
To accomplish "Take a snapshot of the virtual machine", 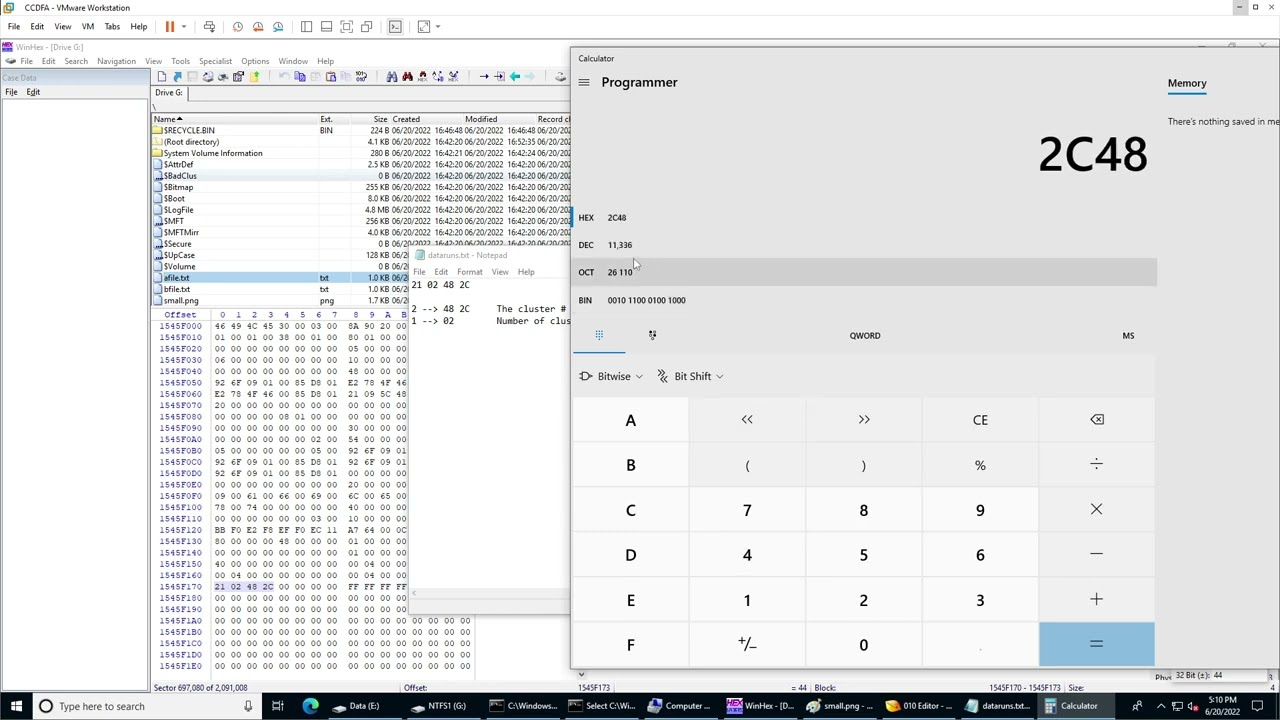I will click(x=238, y=27).
